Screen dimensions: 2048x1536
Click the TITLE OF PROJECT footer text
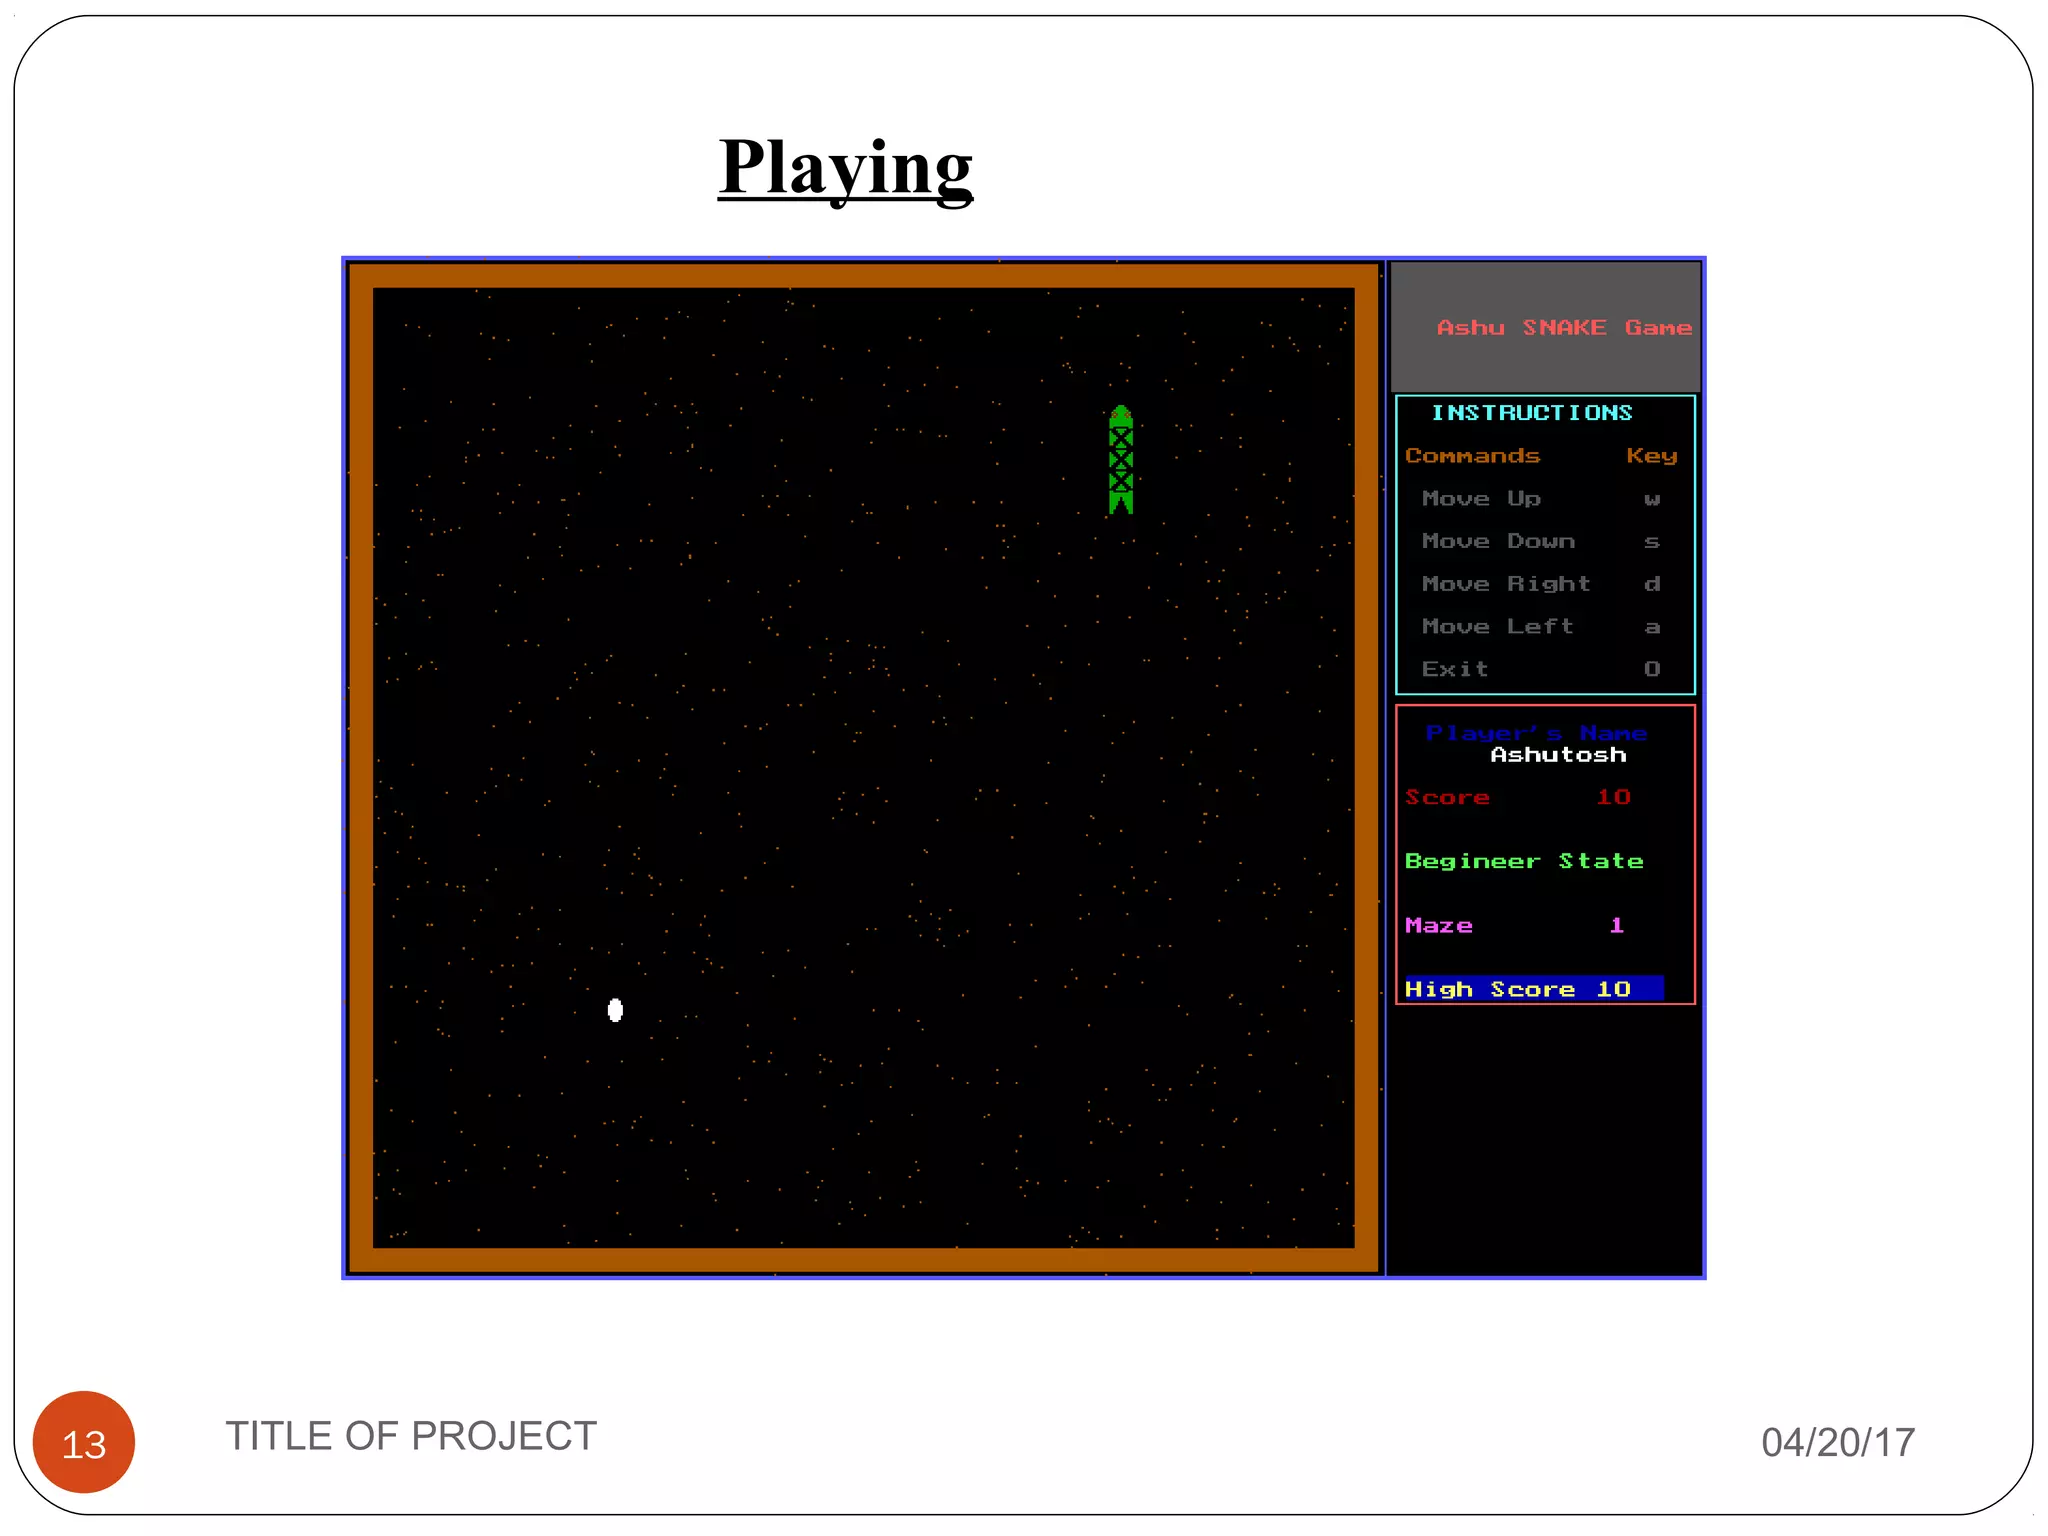point(411,1436)
